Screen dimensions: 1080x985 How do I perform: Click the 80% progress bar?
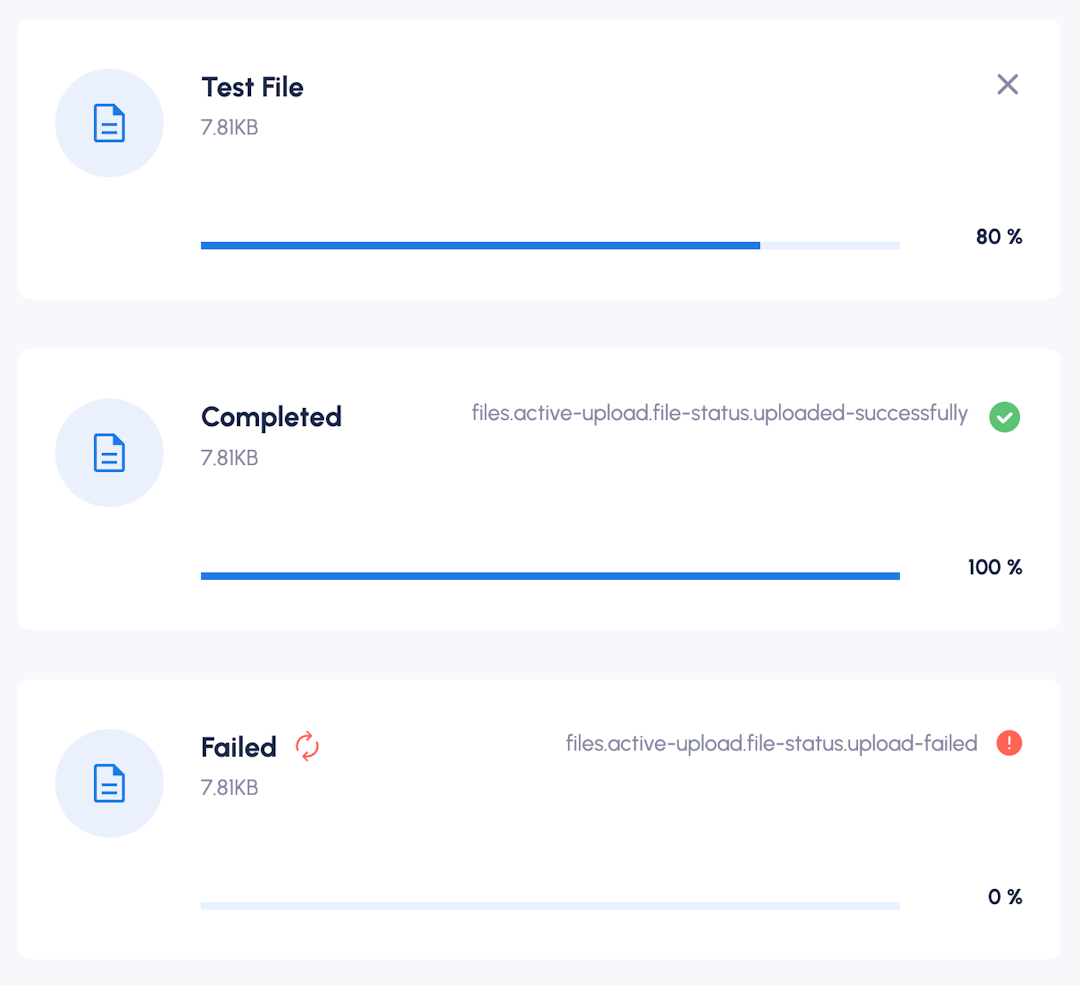coord(550,245)
